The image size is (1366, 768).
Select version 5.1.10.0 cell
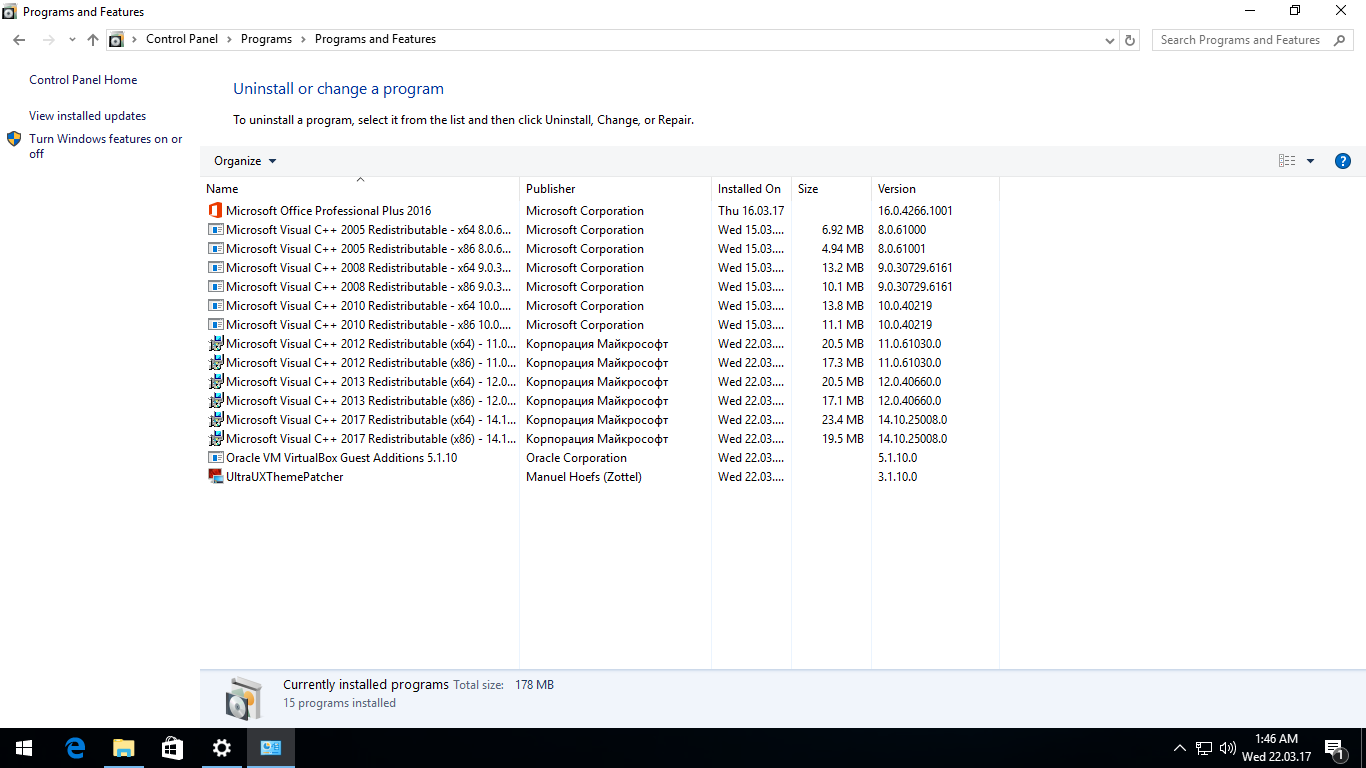point(897,458)
